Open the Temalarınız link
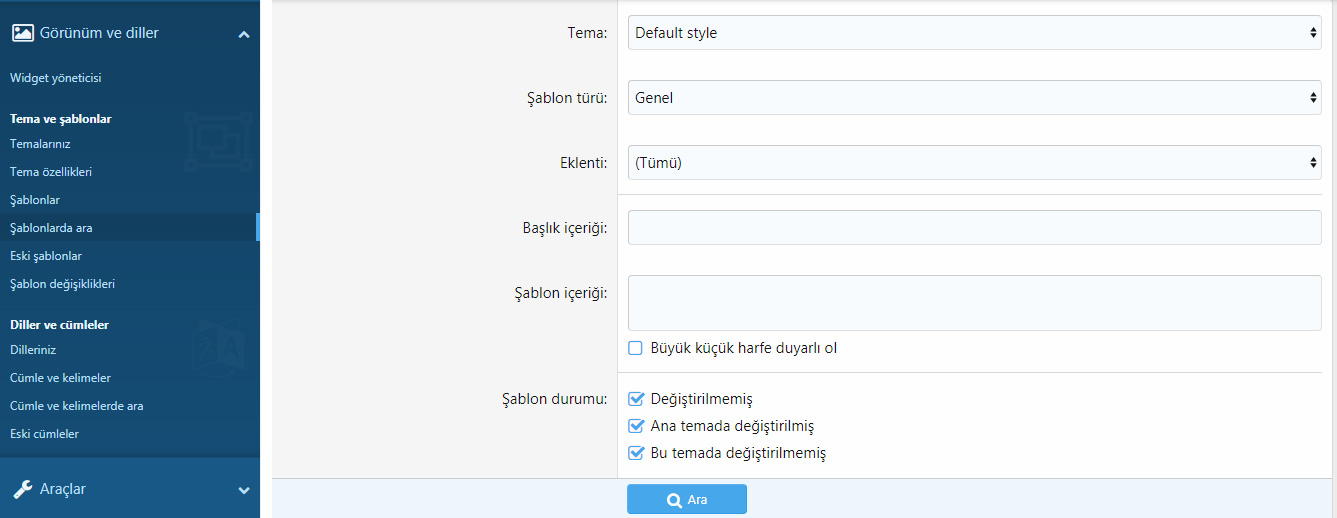This screenshot has height=518, width=1337. (40, 144)
